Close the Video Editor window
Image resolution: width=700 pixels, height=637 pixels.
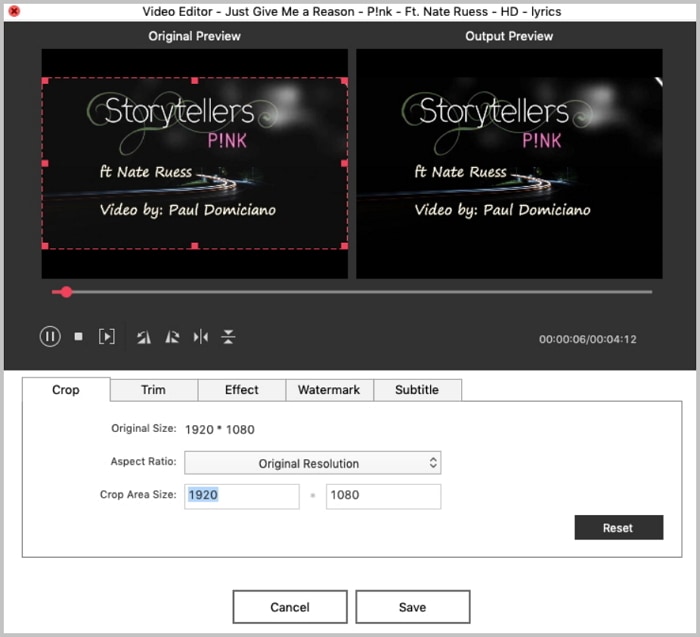click(14, 11)
